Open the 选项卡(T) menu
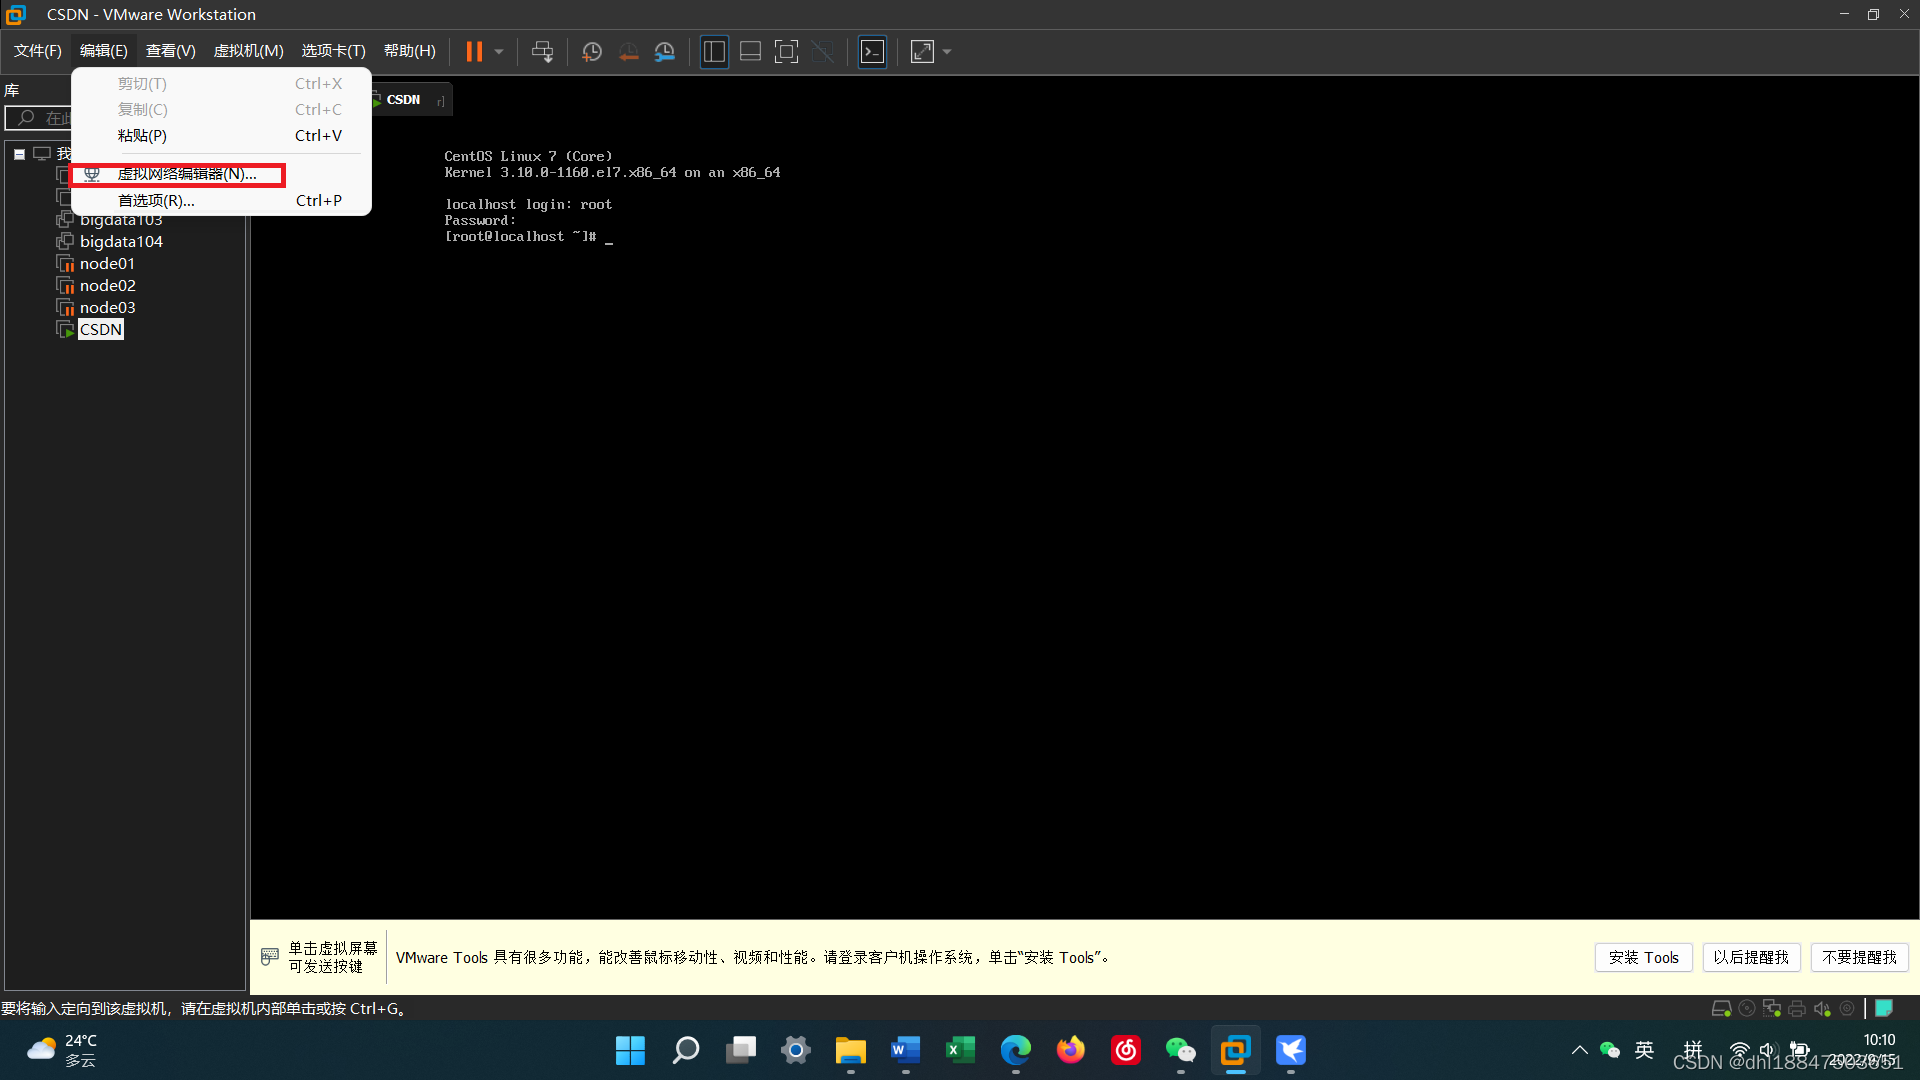Viewport: 1920px width, 1080px height. (333, 51)
